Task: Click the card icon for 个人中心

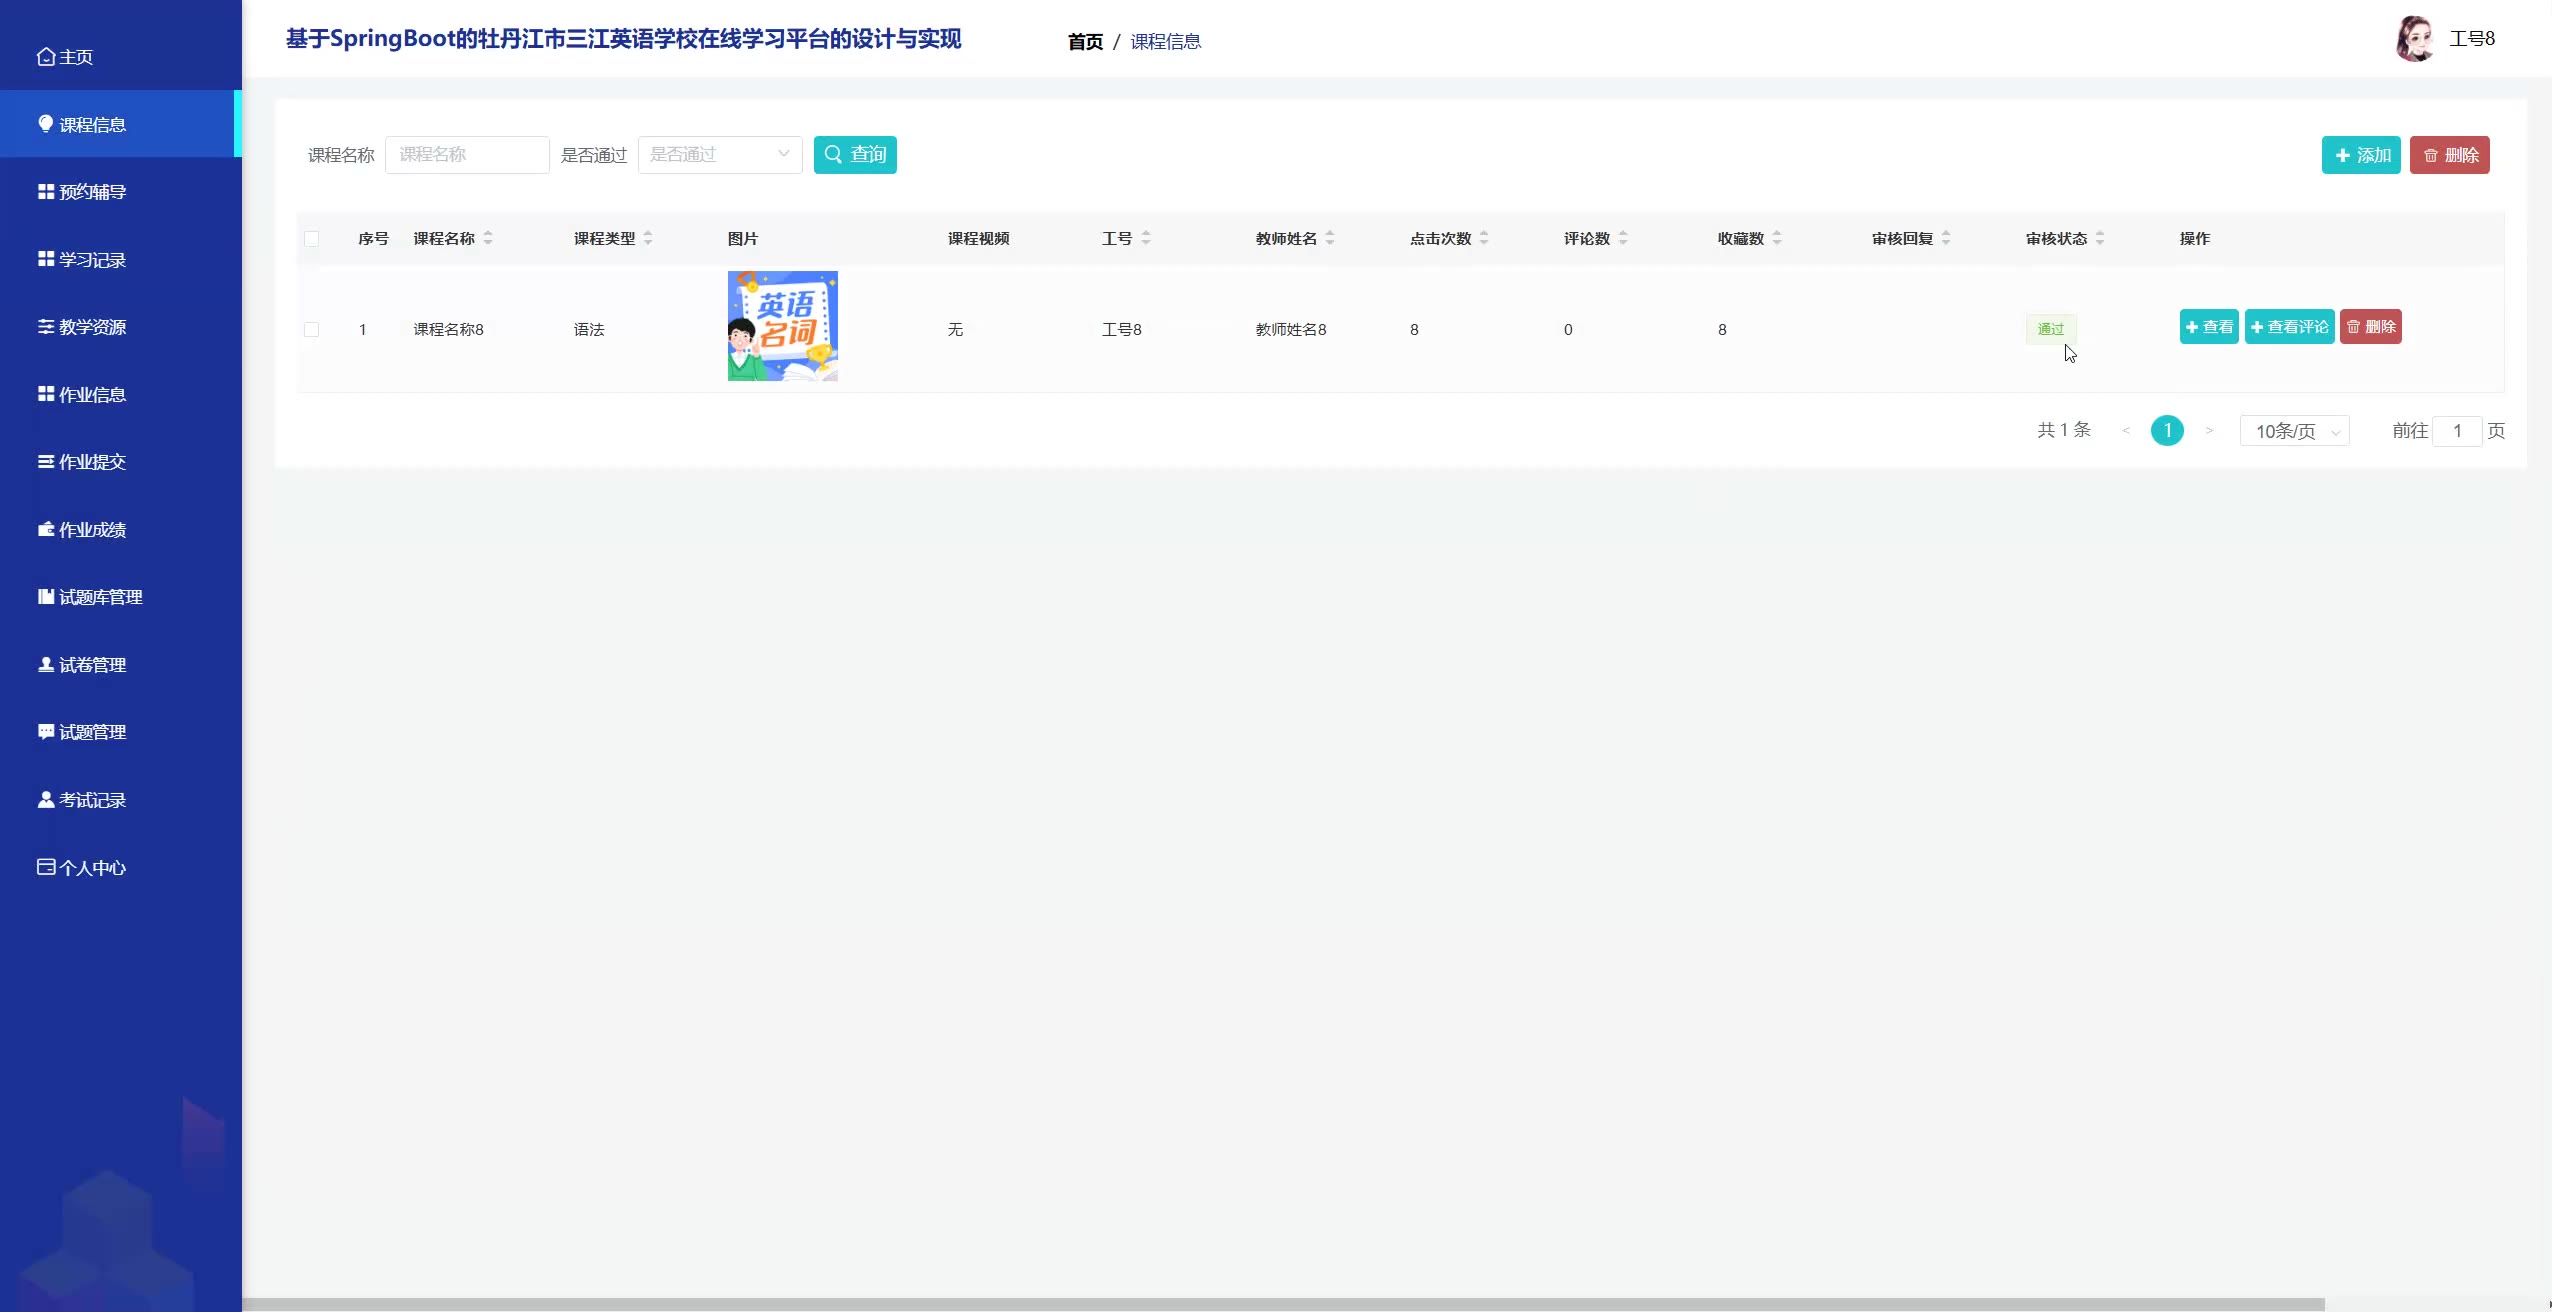Action: 46,867
